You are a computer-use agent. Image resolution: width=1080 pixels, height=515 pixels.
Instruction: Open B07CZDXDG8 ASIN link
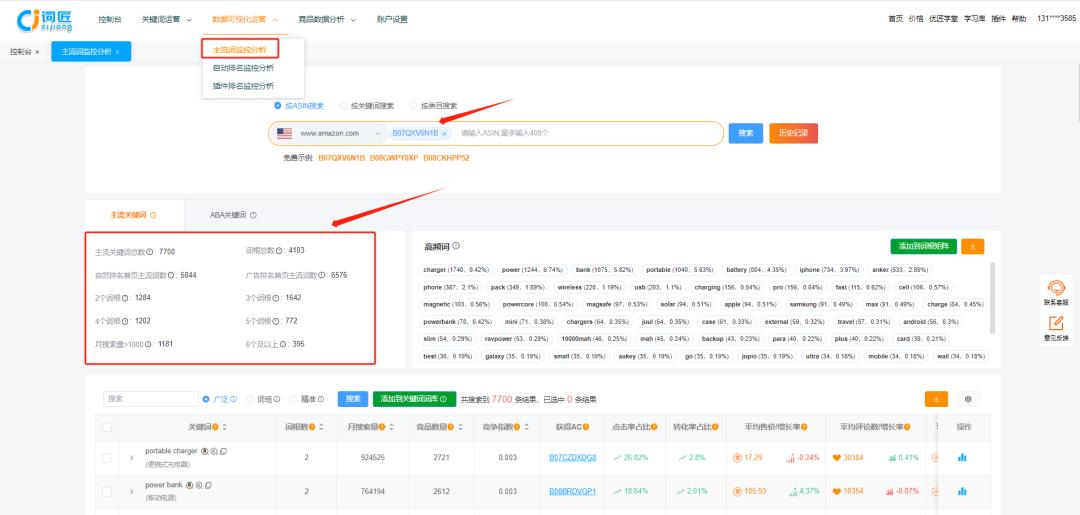(572, 458)
